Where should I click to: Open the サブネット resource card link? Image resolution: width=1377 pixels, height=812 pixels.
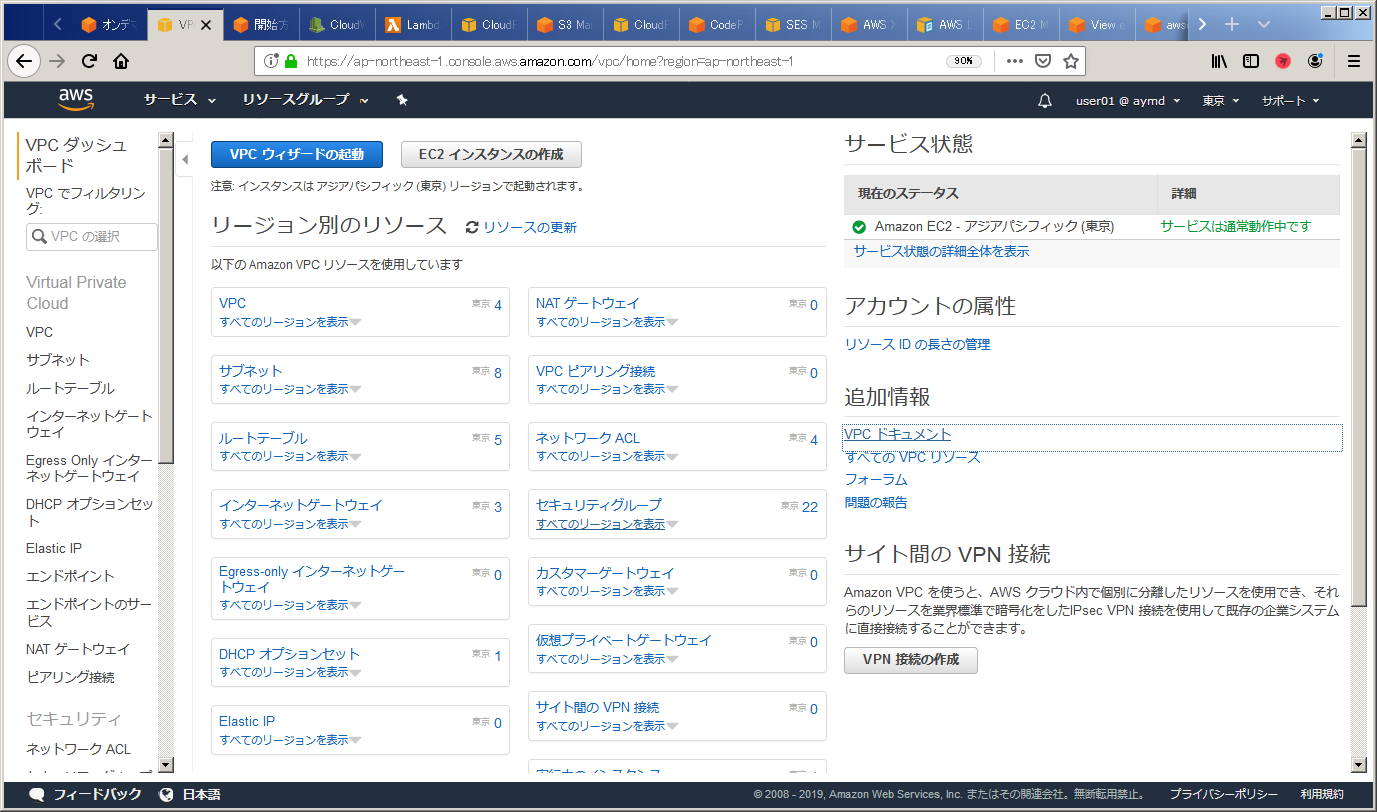point(251,371)
